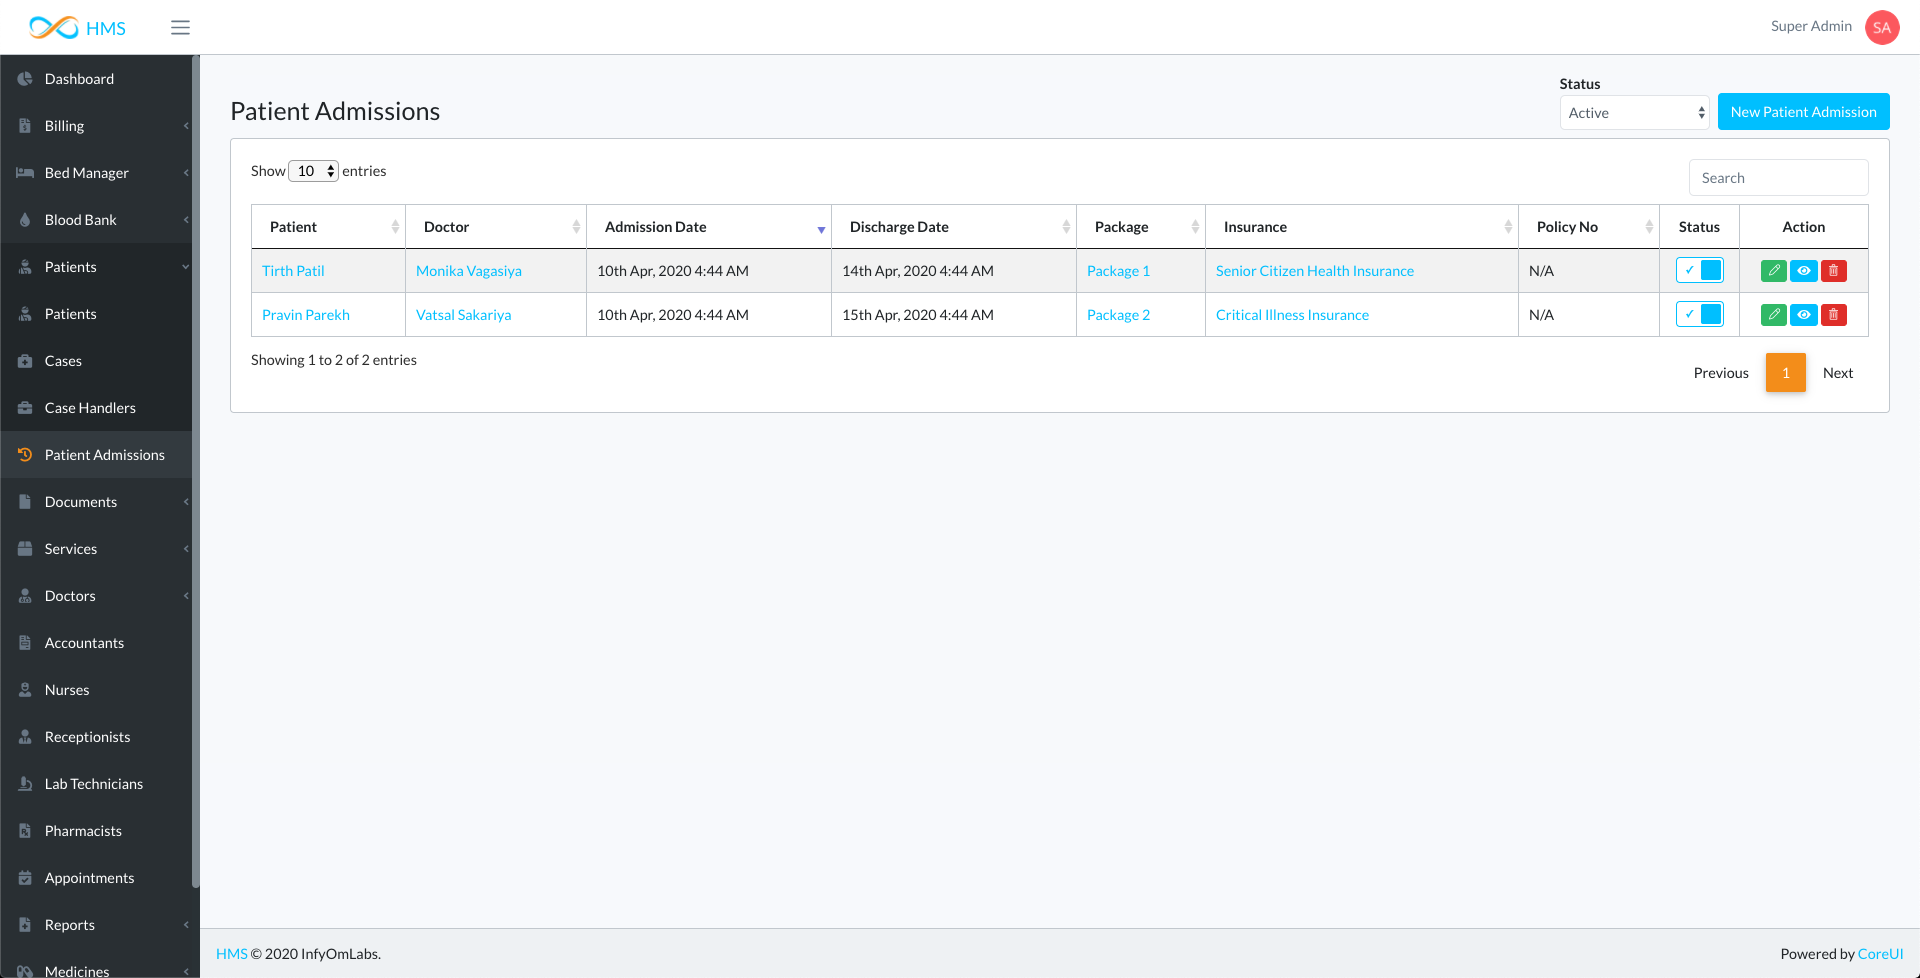Open the show entries count dropdown

tap(314, 171)
